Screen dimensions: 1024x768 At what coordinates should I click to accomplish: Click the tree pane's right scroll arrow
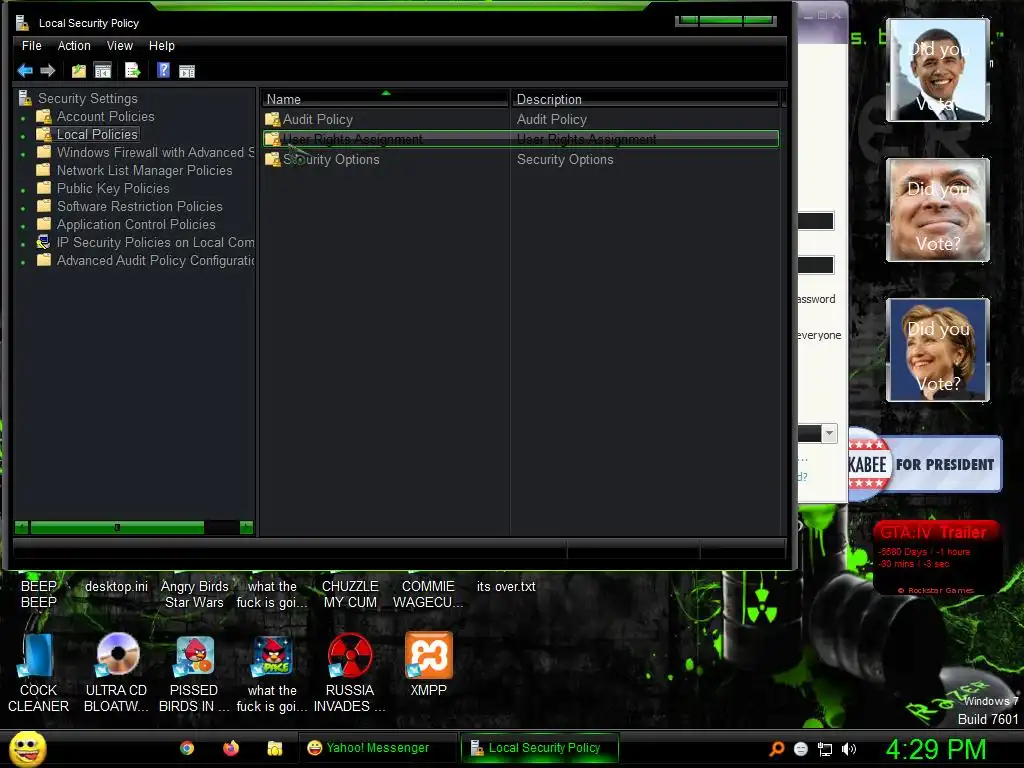tap(246, 527)
